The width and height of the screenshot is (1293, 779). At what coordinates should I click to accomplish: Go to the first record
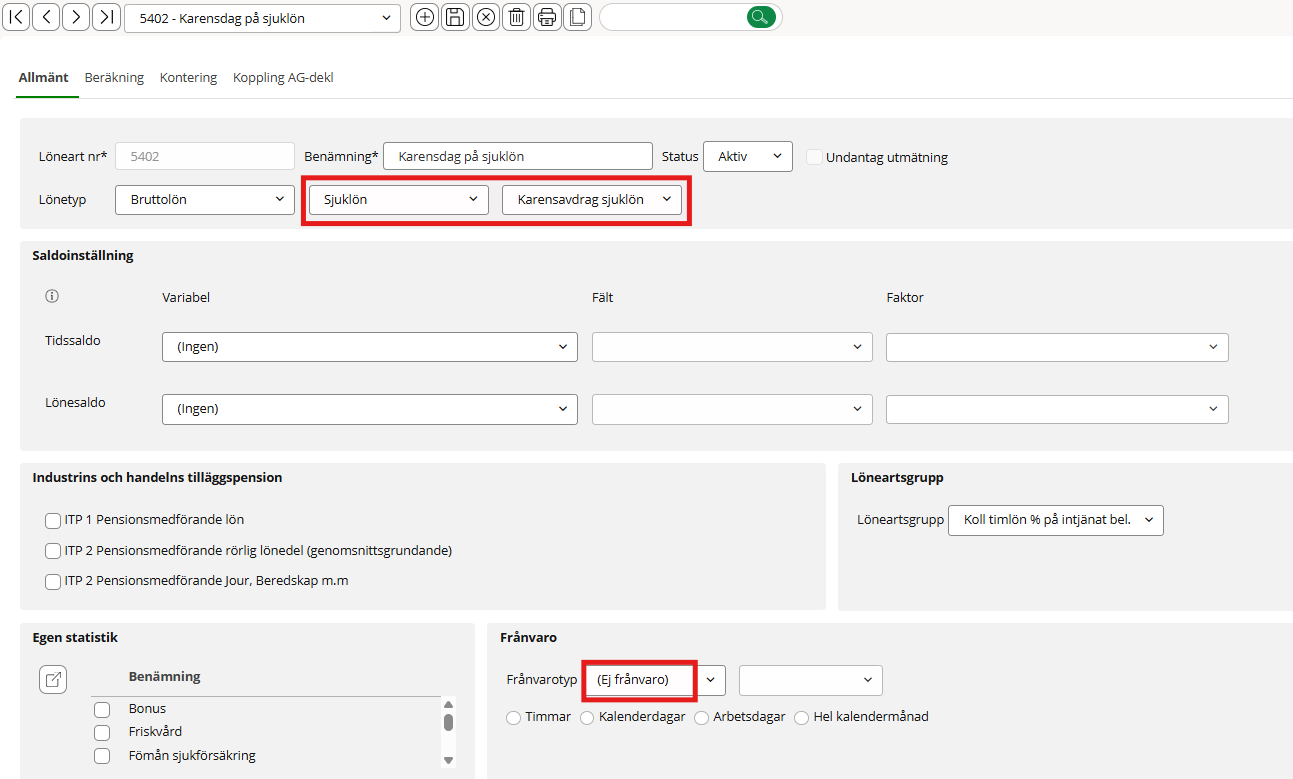17,17
